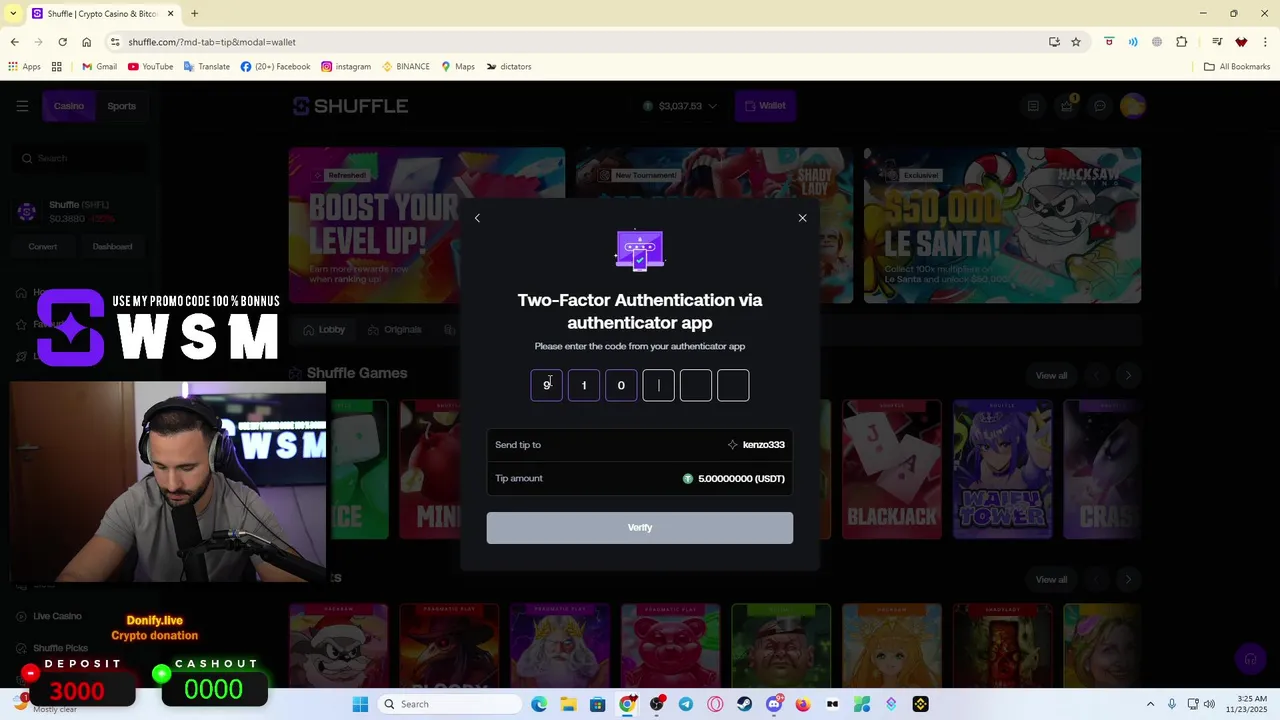Open File Explorer from taskbar
The height and width of the screenshot is (720, 1280).
[568, 704]
